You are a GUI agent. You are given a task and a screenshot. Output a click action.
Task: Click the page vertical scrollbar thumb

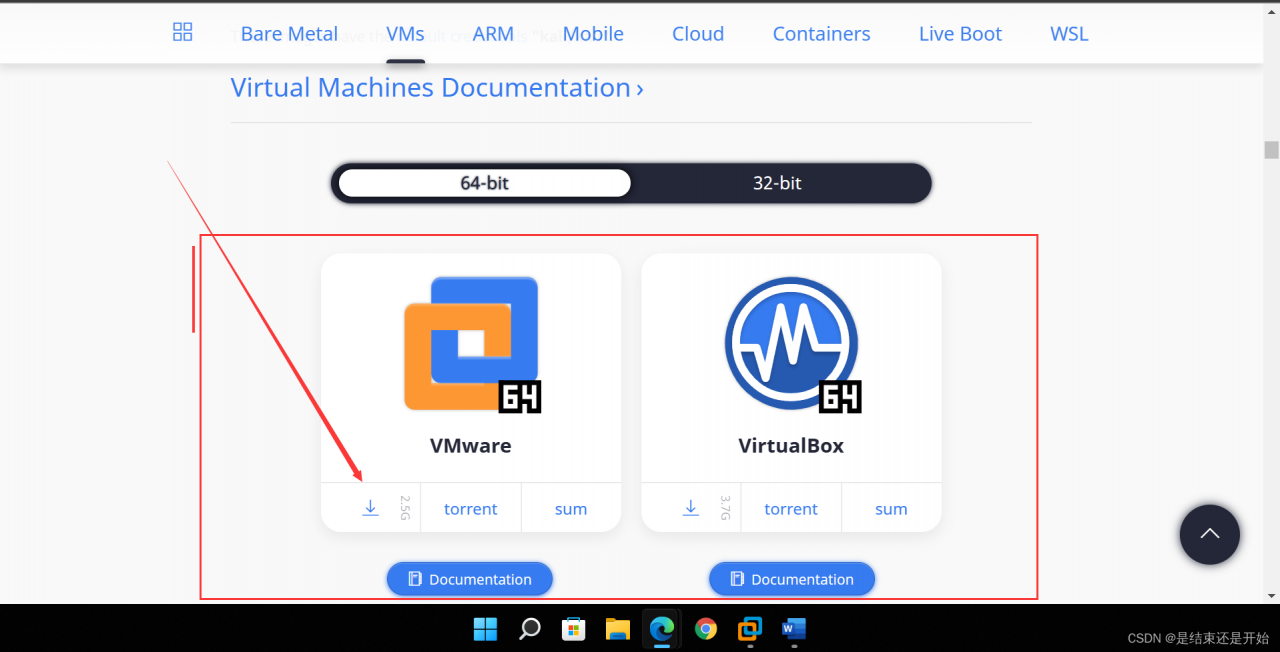1271,150
